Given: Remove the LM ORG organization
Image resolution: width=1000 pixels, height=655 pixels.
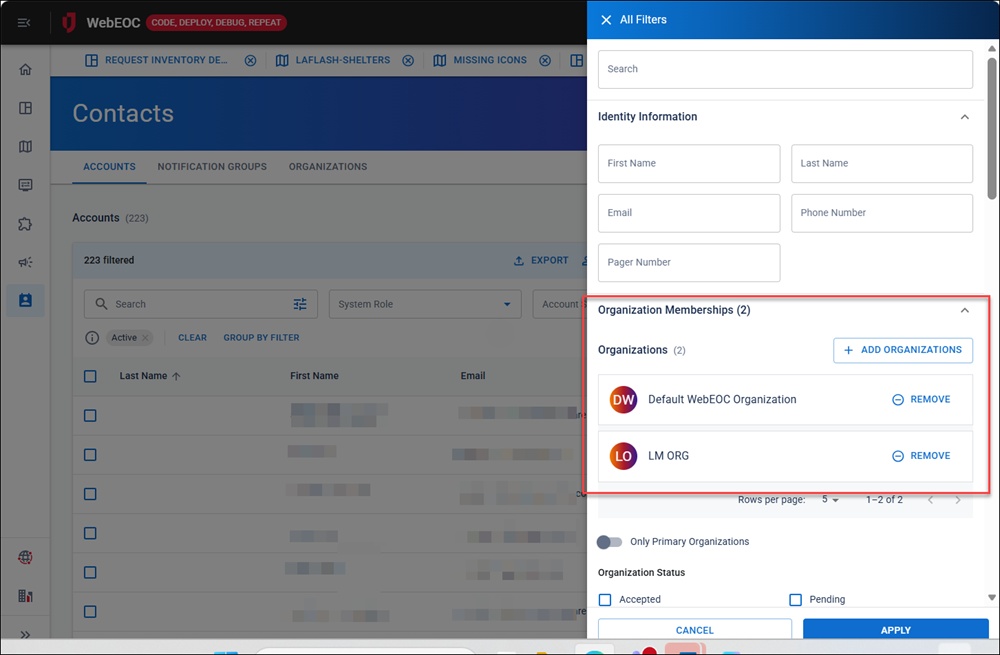Looking at the screenshot, I should [921, 456].
